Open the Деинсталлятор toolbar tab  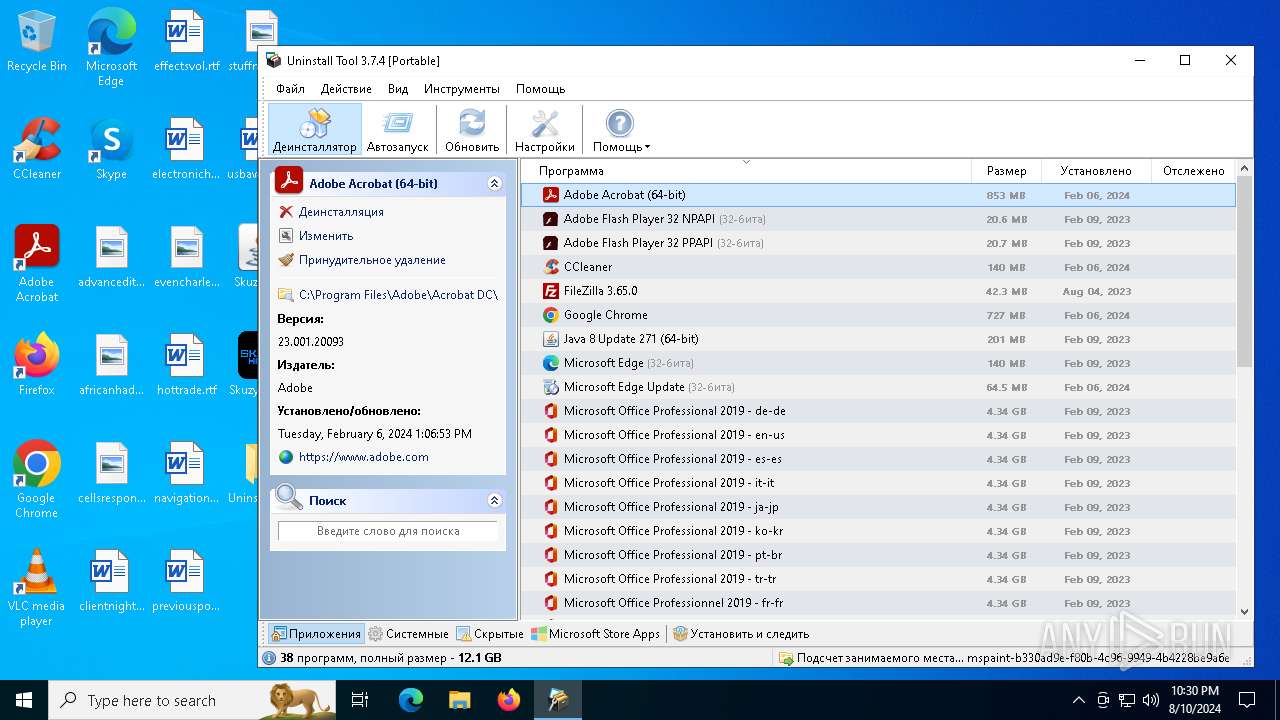[314, 130]
